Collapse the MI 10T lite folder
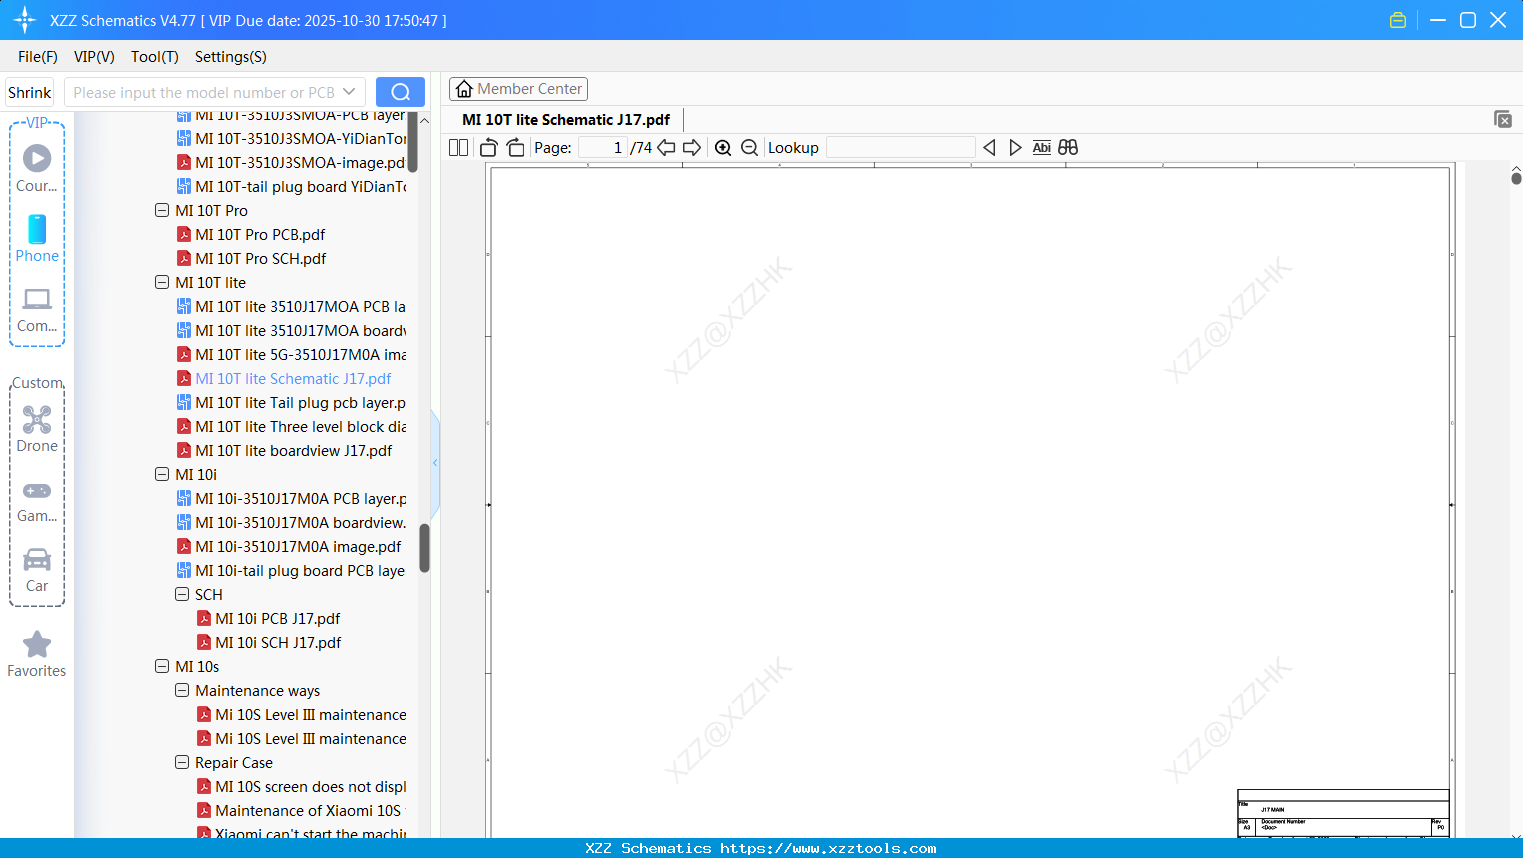This screenshot has height=858, width=1523. tap(162, 283)
